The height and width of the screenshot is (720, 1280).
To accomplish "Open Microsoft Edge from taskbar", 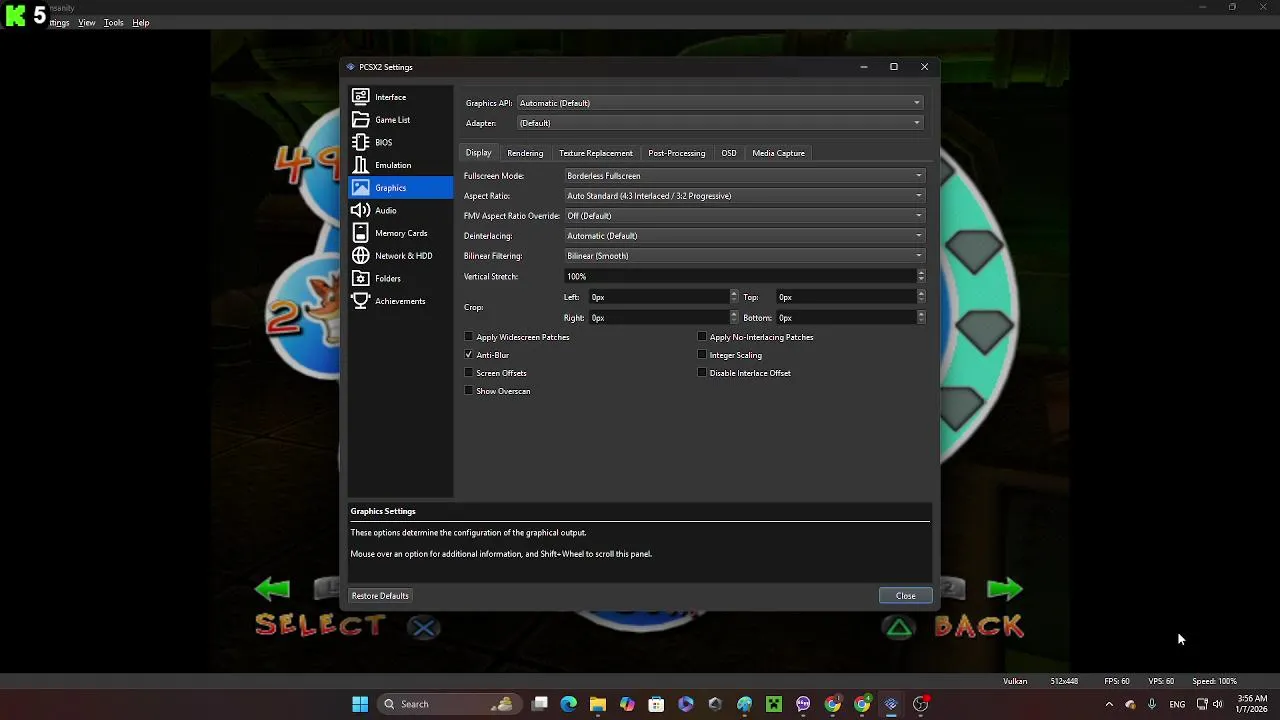I will coord(569,704).
